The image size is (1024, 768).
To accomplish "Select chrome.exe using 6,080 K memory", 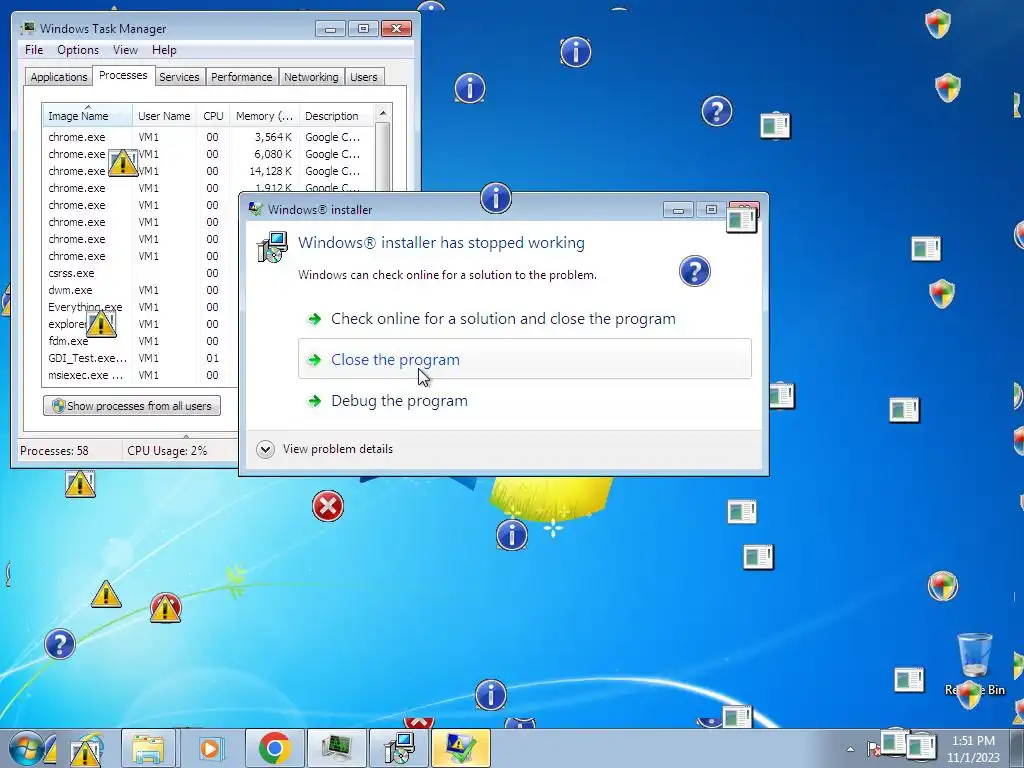I will pos(209,154).
